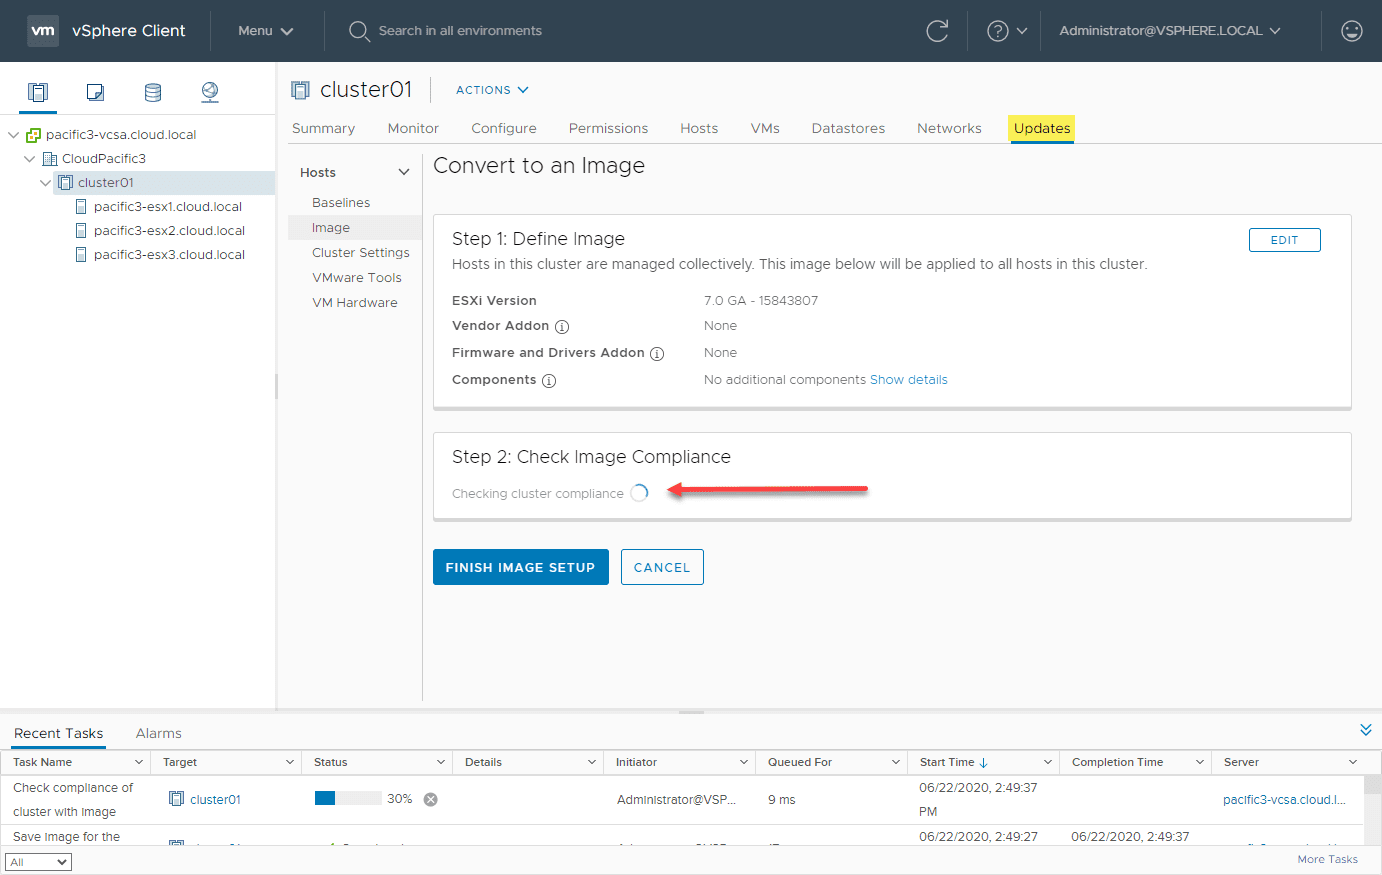Cancel the running compliance check task

(x=430, y=798)
